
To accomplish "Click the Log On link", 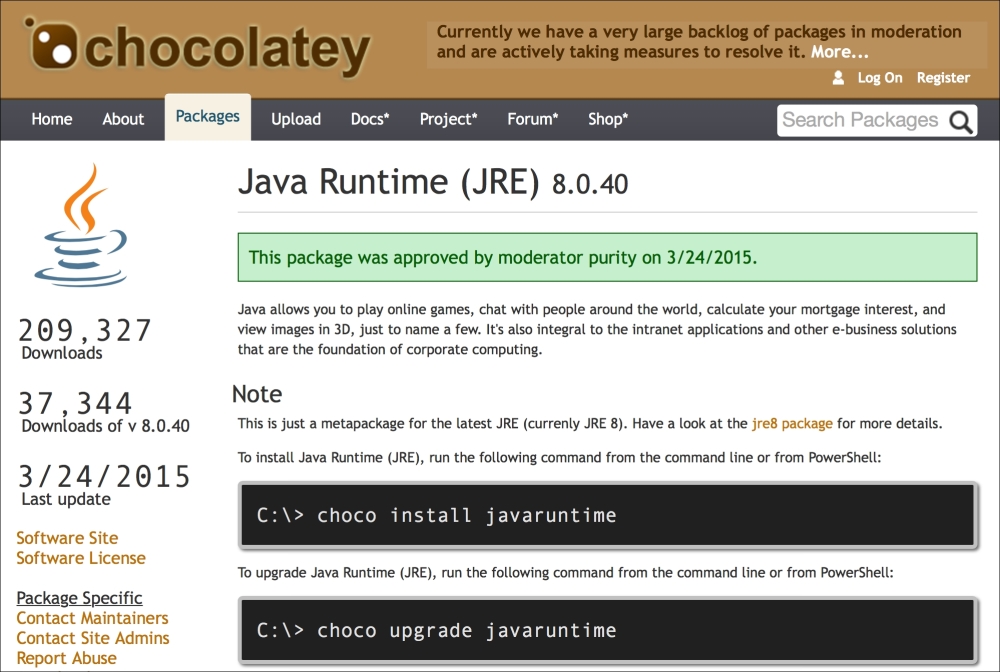I will (880, 78).
